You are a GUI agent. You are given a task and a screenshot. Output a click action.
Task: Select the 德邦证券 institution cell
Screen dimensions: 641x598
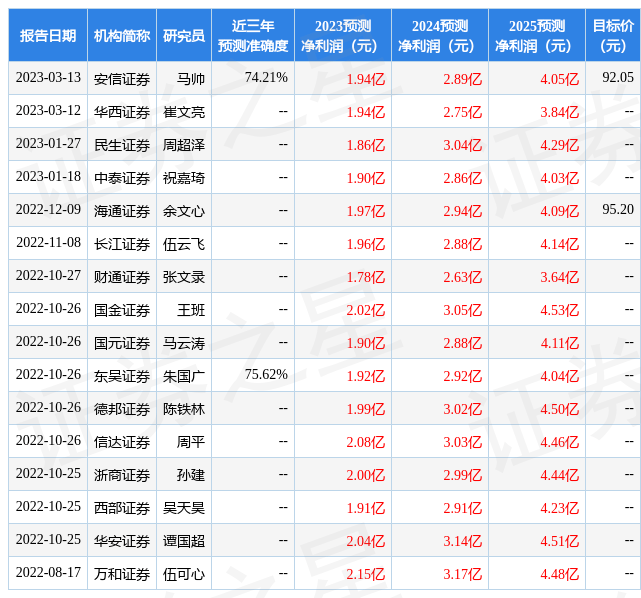(122, 409)
